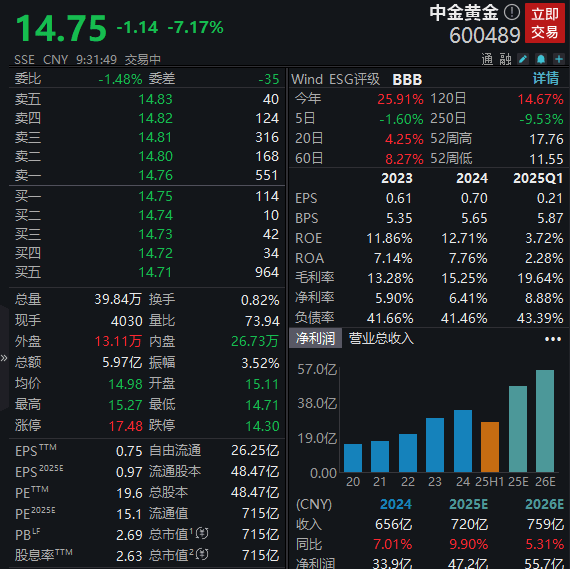The height and width of the screenshot is (569, 570).
Task: Click the 量比 value 73.94
Action: (x=262, y=321)
